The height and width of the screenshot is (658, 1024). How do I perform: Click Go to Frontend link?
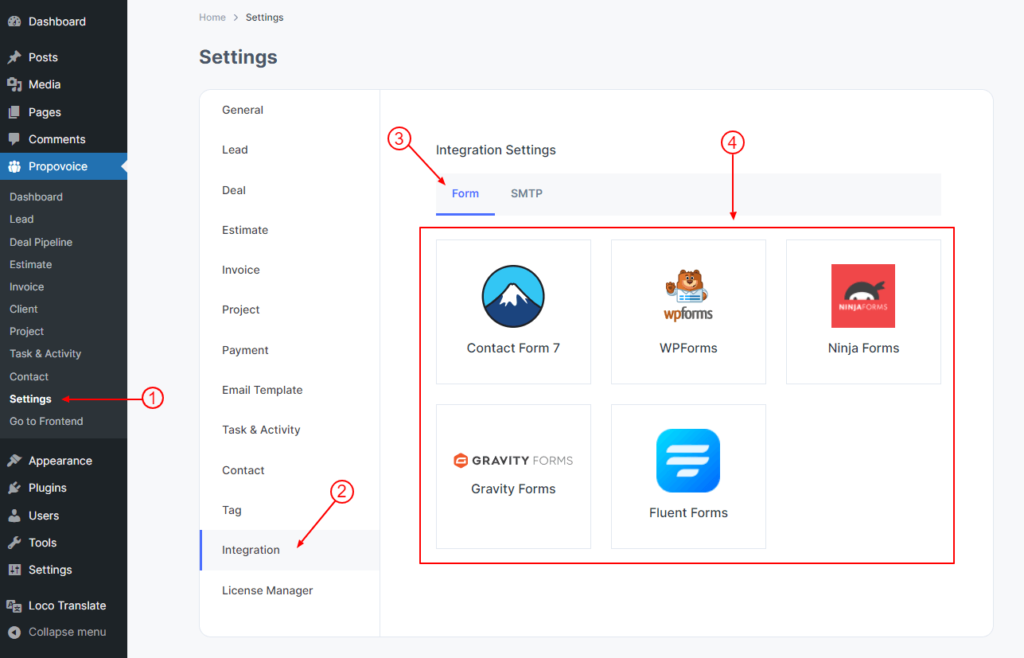pos(46,421)
